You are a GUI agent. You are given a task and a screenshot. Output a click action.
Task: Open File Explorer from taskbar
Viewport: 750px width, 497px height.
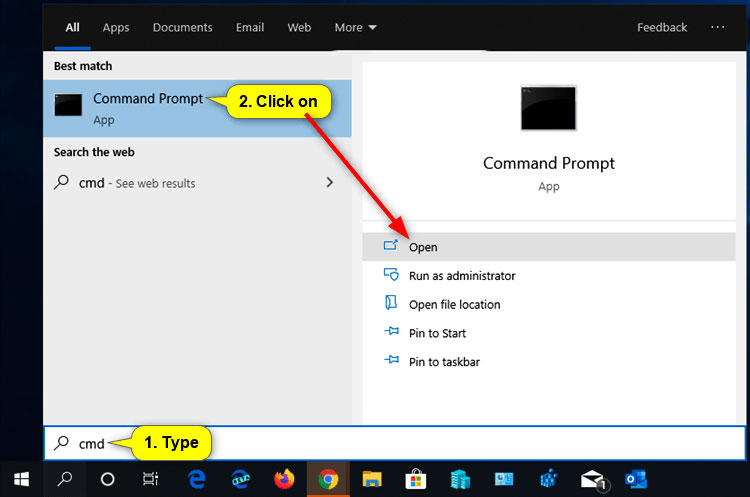tap(372, 478)
